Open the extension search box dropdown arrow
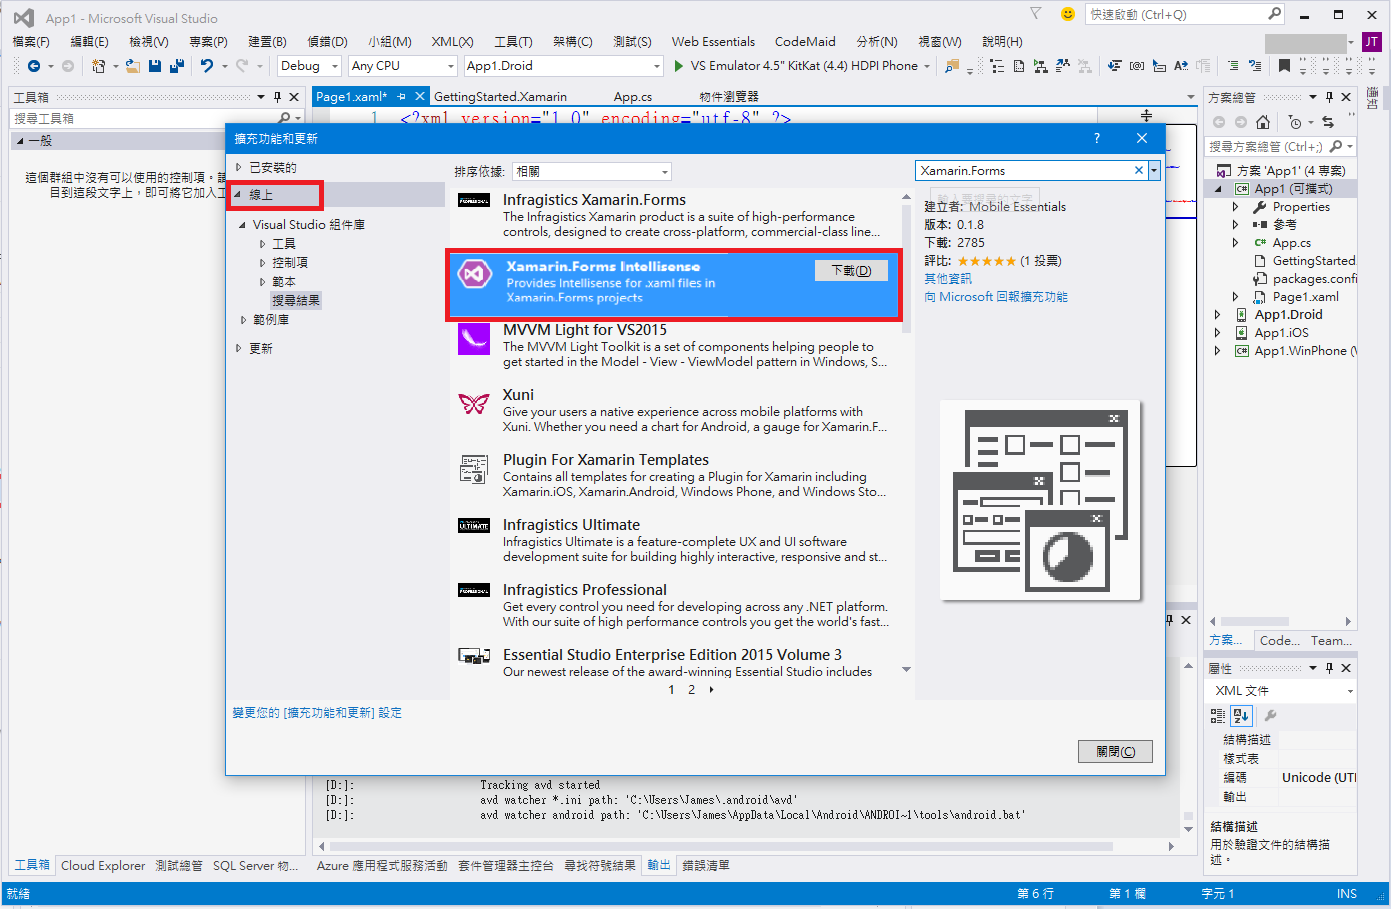Screen dimensions: 1391x909 coord(1154,170)
